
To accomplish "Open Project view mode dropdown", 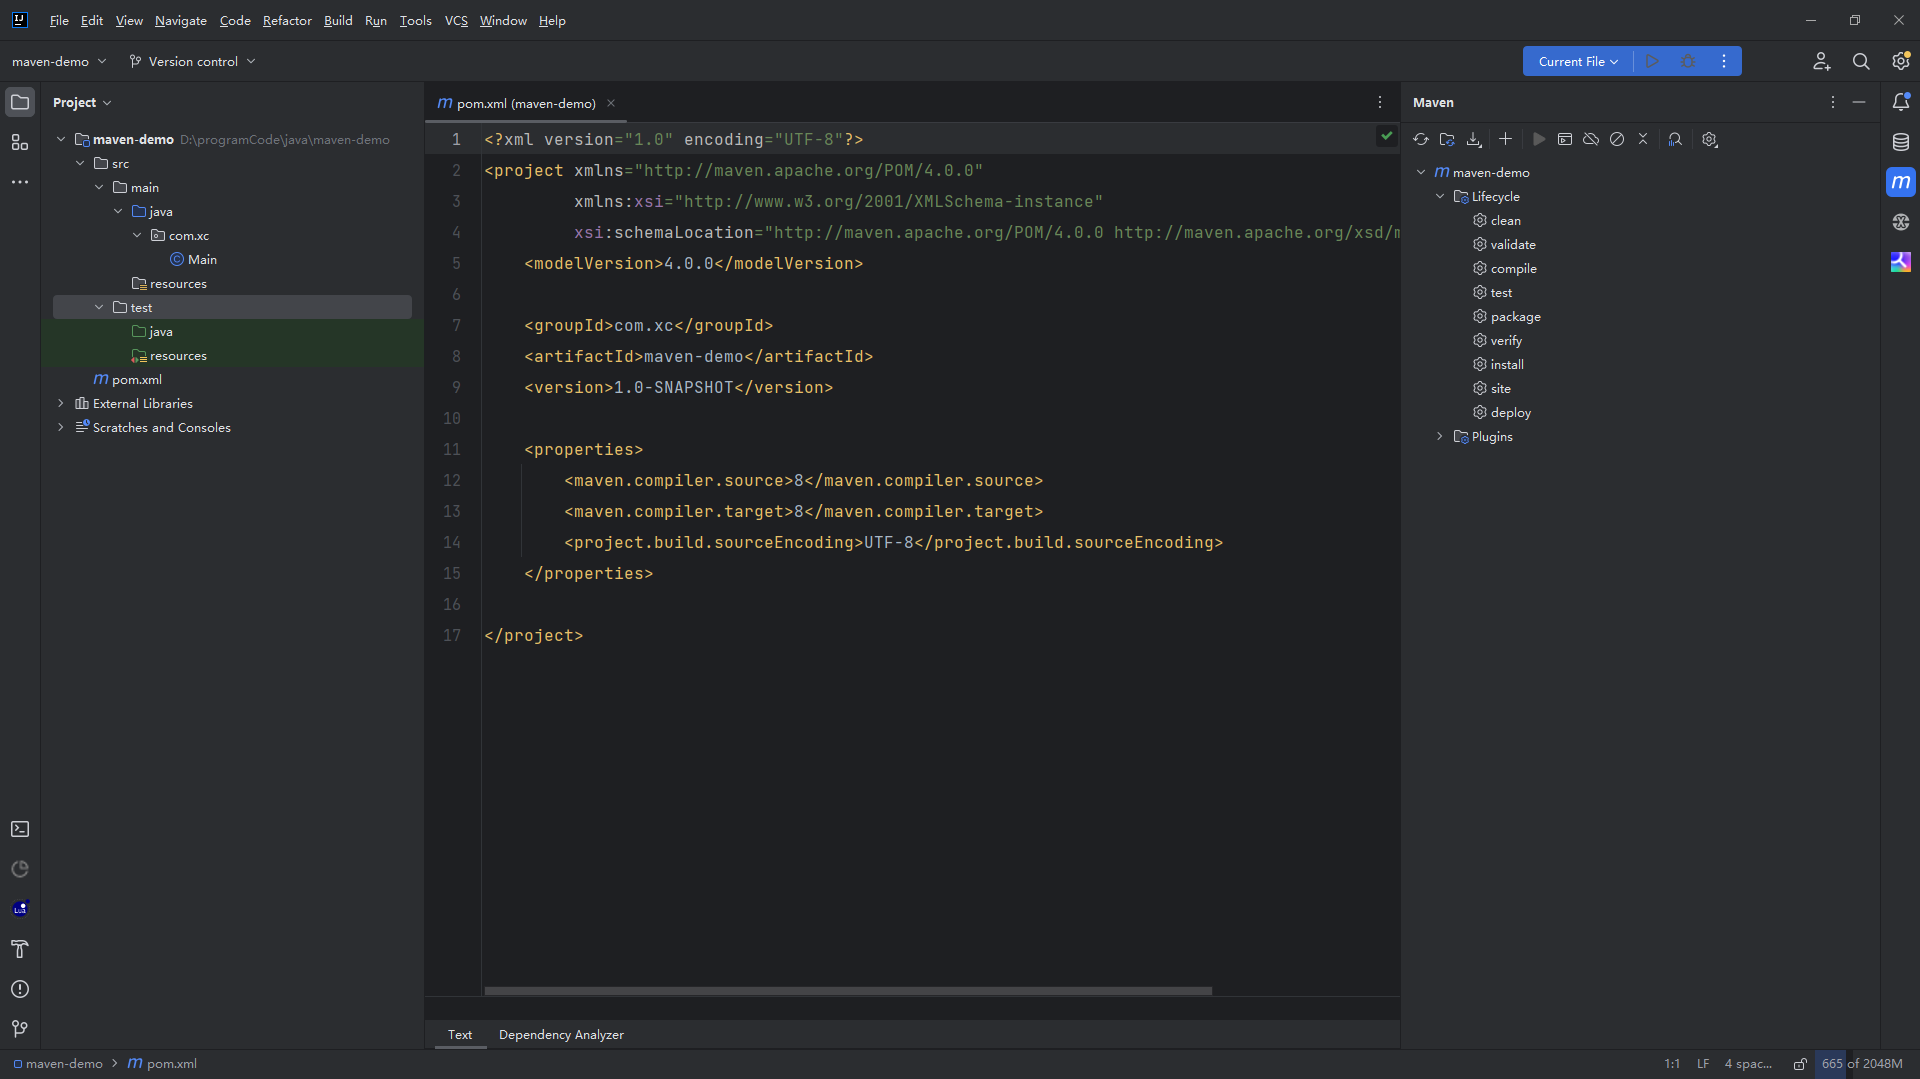I will pos(82,102).
